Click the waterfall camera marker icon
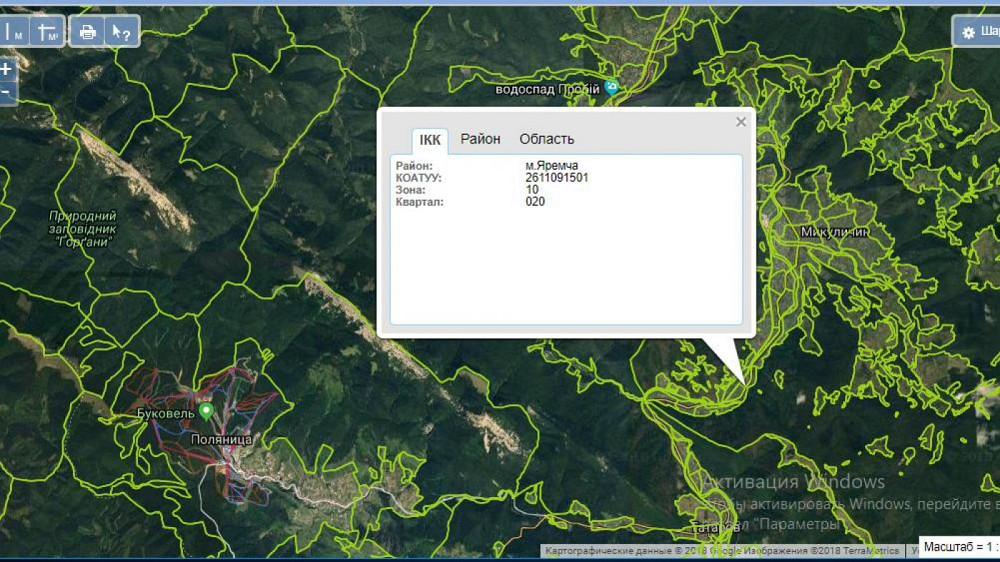 (612, 88)
